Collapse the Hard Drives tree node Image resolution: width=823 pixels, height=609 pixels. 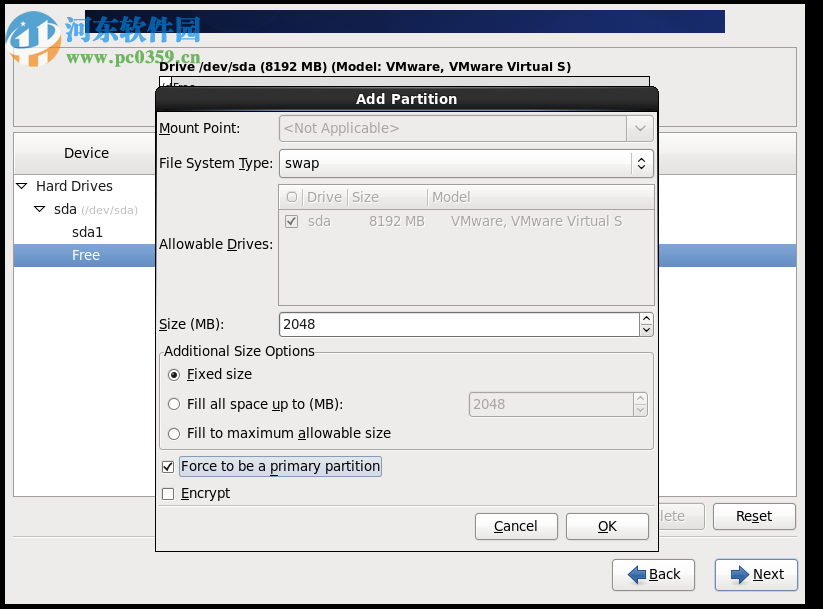coord(20,186)
